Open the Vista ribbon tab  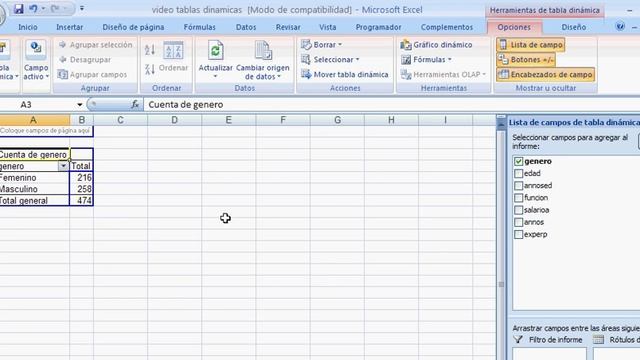coord(327,27)
